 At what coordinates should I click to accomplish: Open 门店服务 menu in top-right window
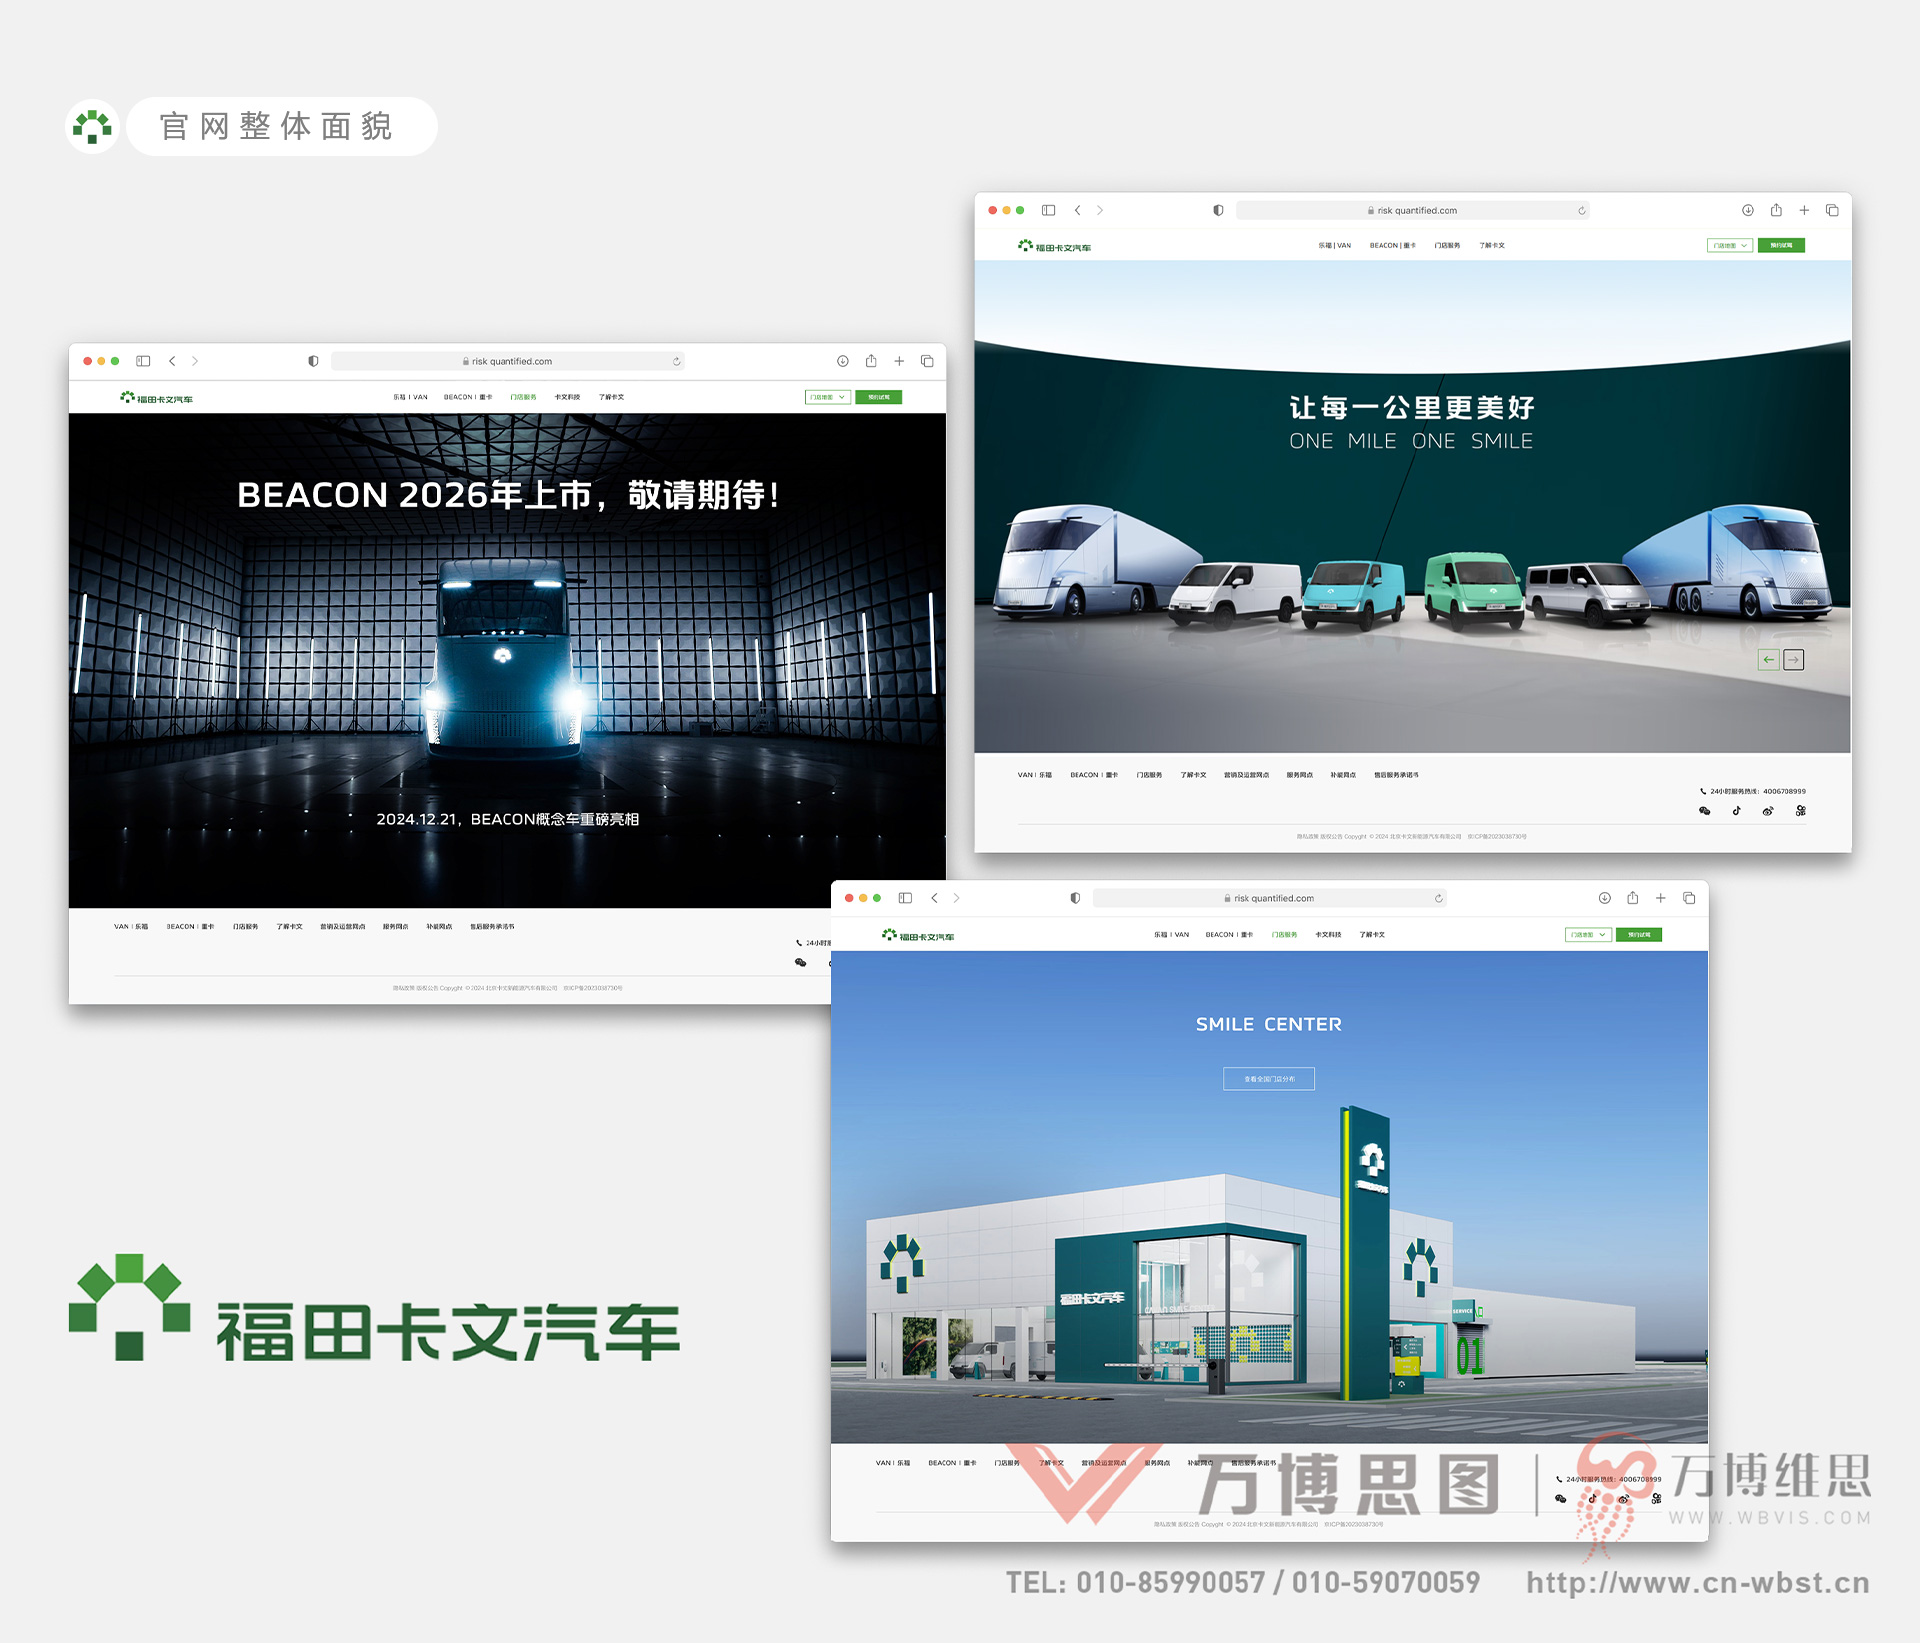coord(1447,245)
